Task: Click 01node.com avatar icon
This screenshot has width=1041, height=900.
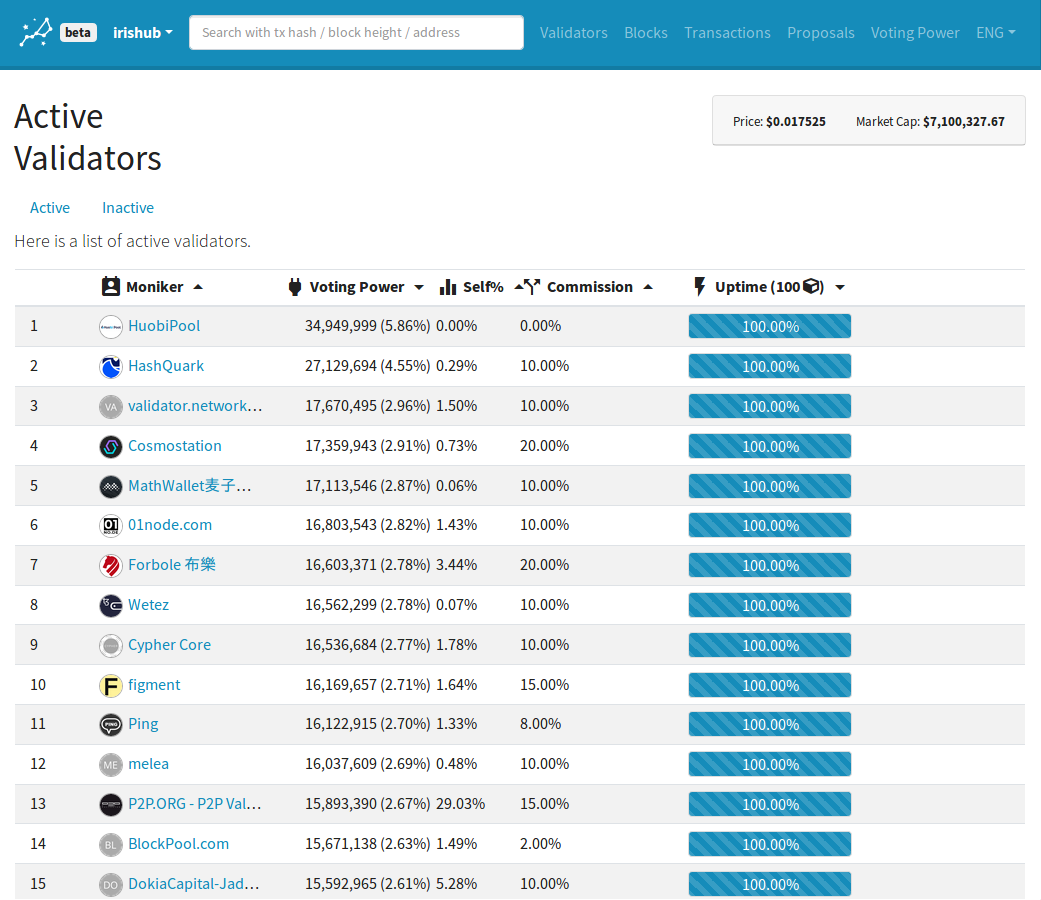Action: [111, 526]
